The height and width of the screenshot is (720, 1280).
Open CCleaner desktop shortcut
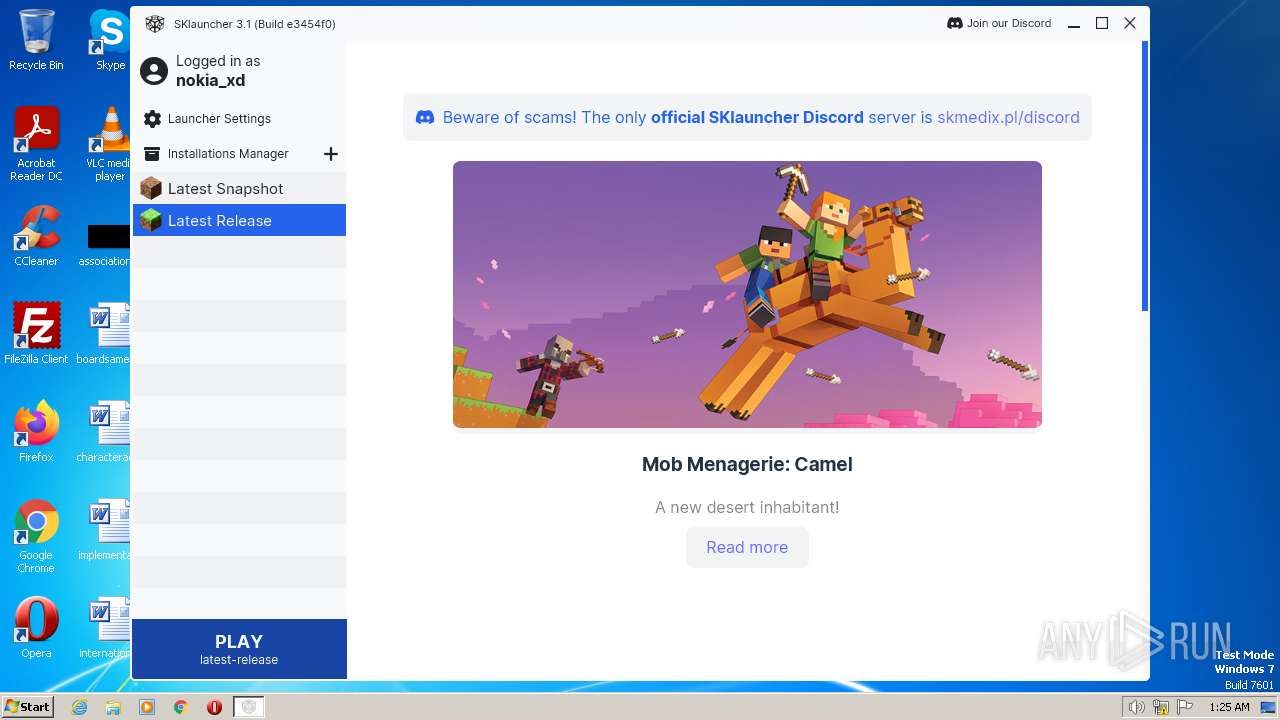click(36, 236)
